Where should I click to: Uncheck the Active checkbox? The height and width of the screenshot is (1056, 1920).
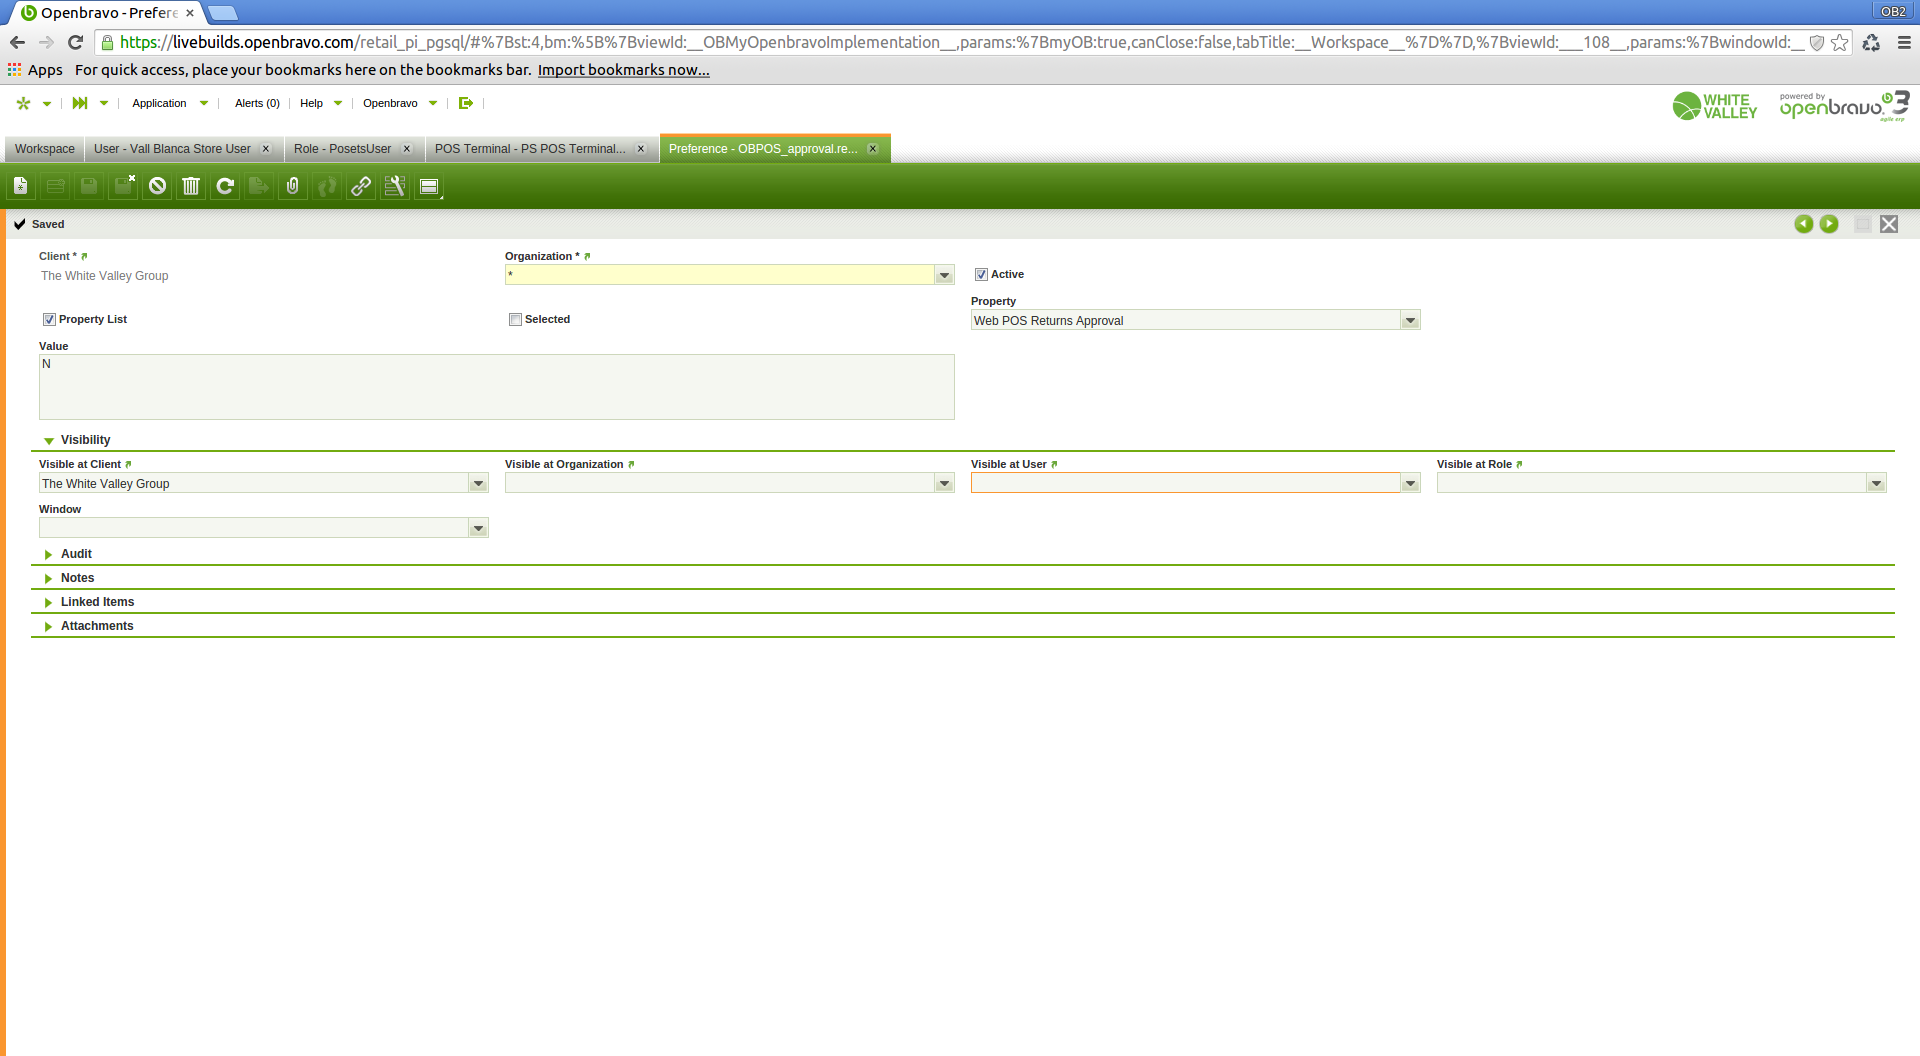pos(981,275)
